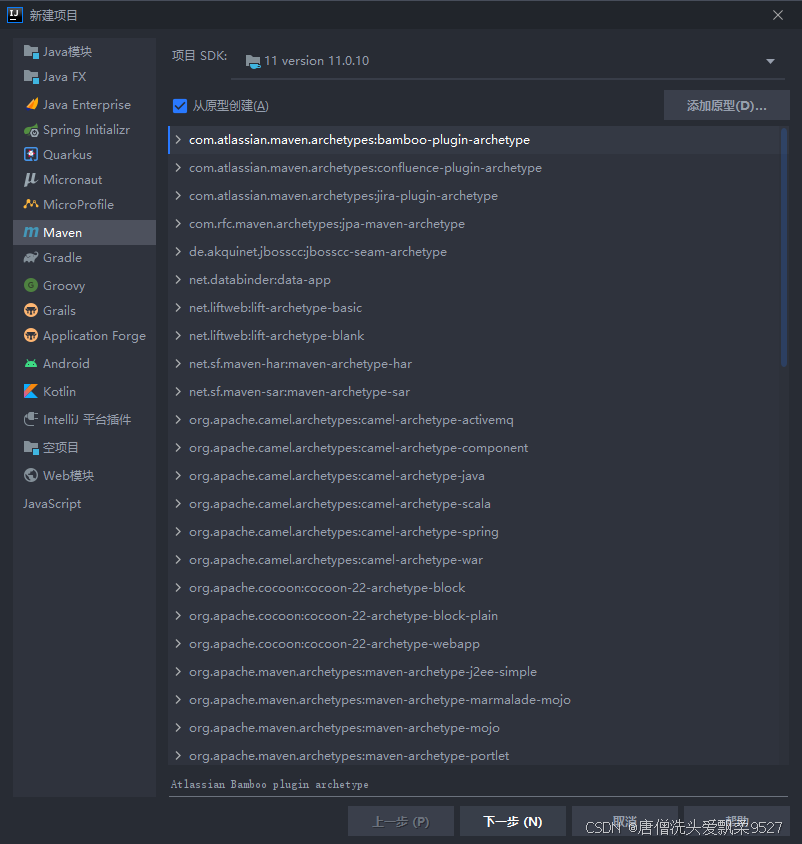Select cocoon-22-archetype-block row
Screen dimensions: 802x844
(x=474, y=587)
